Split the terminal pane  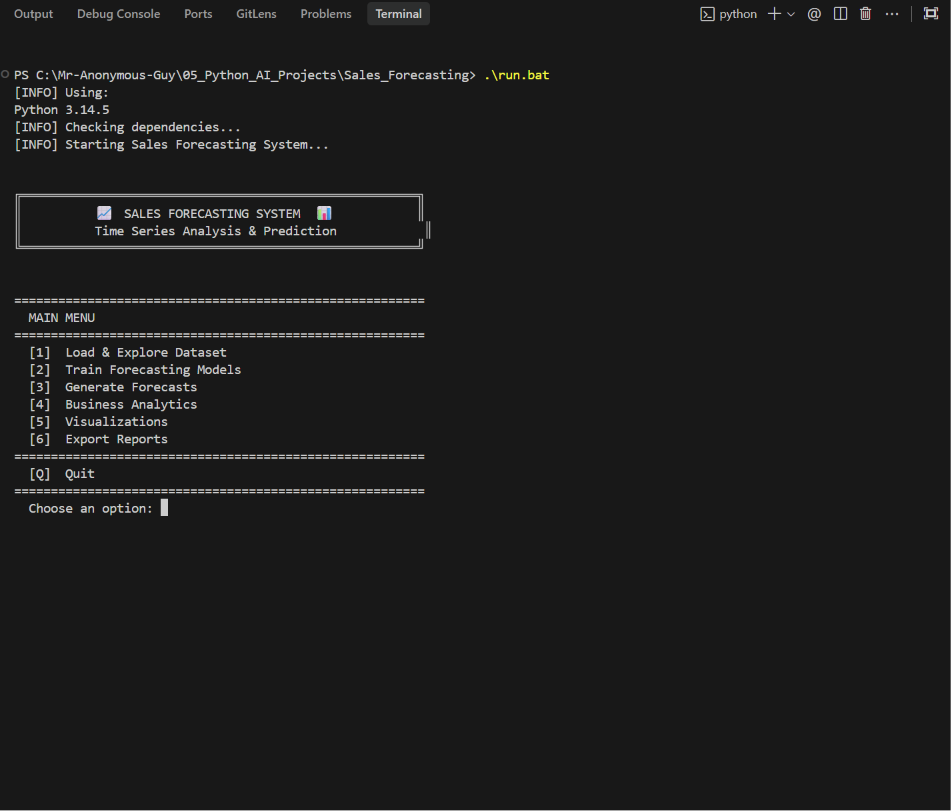tap(840, 14)
